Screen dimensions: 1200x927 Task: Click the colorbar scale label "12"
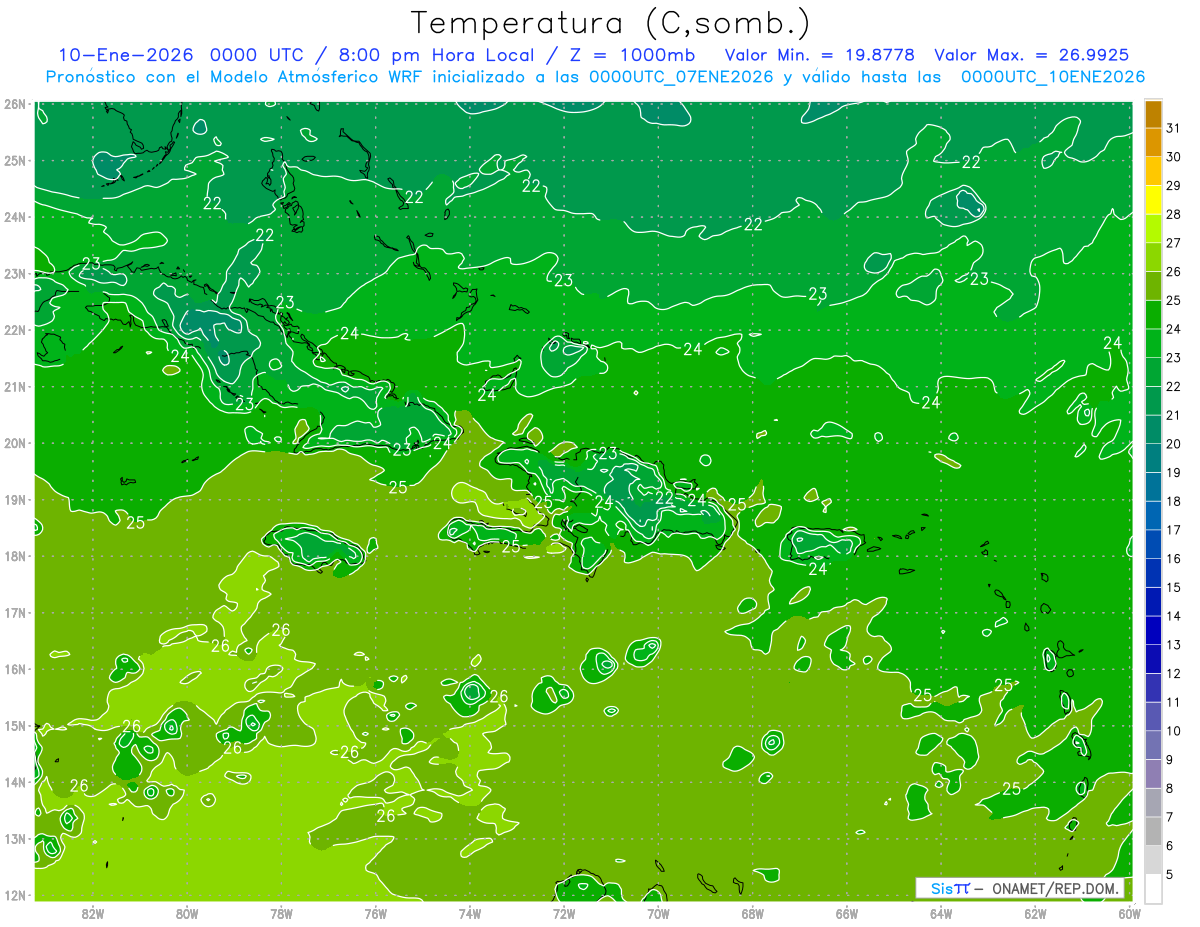tap(1174, 673)
